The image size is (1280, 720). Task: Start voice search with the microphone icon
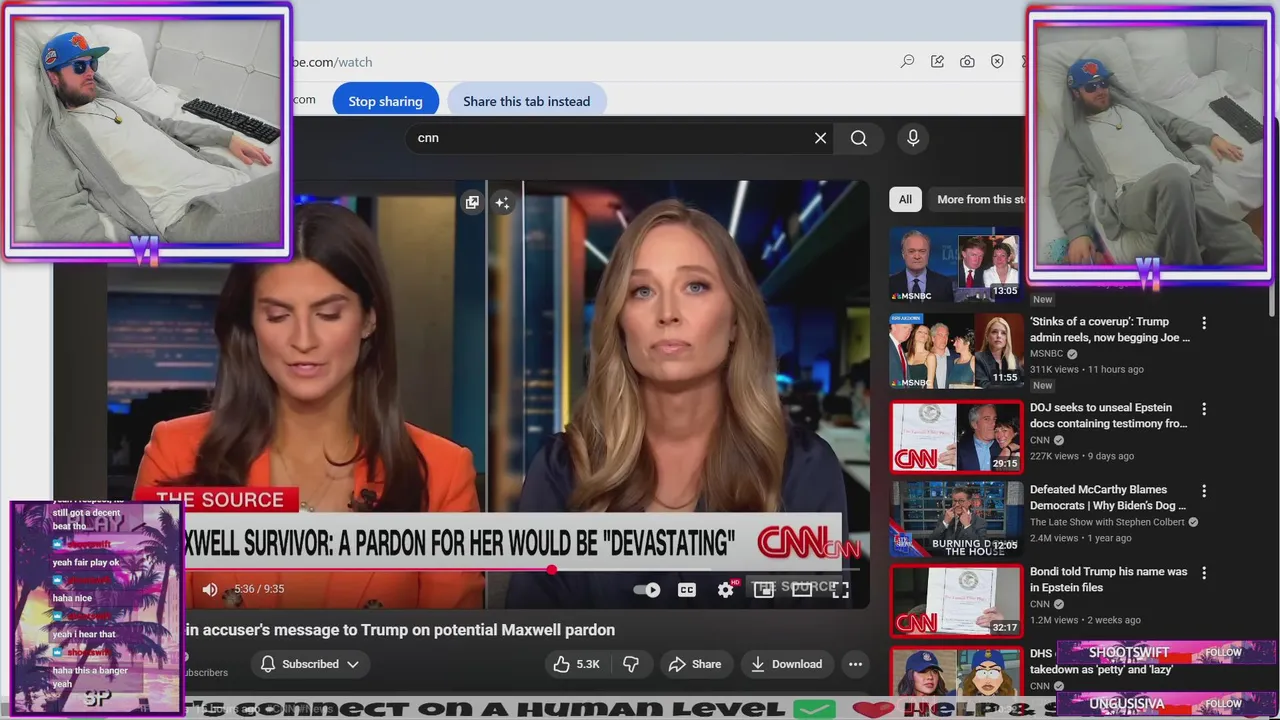click(x=913, y=138)
